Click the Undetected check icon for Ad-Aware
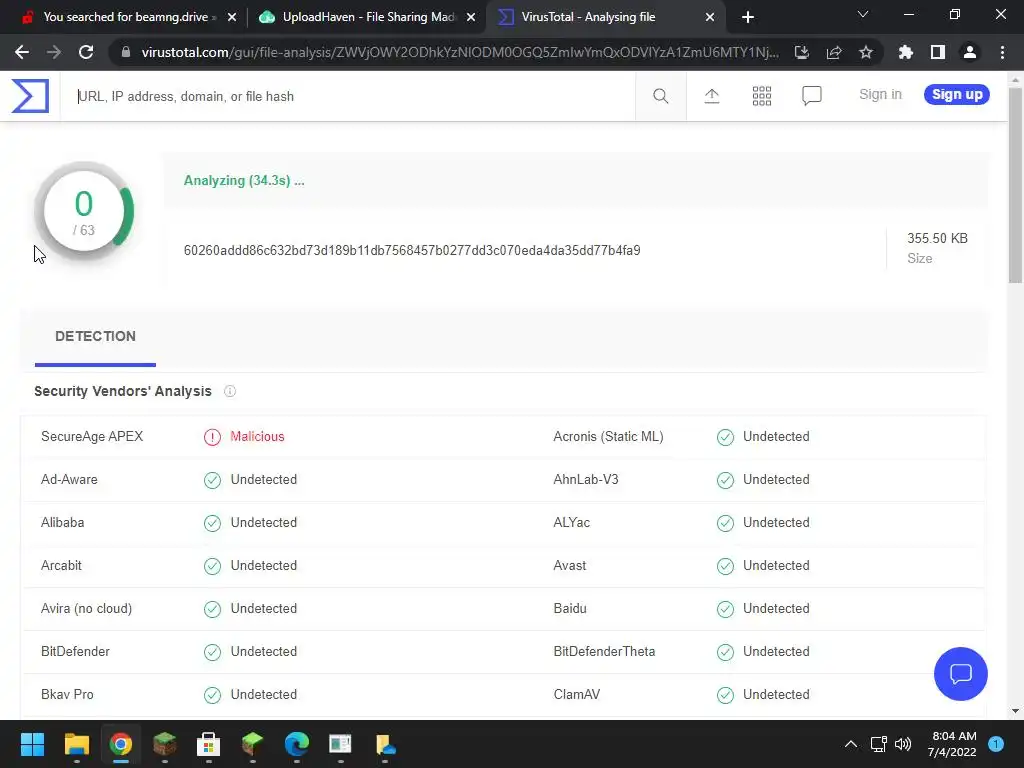 (212, 480)
